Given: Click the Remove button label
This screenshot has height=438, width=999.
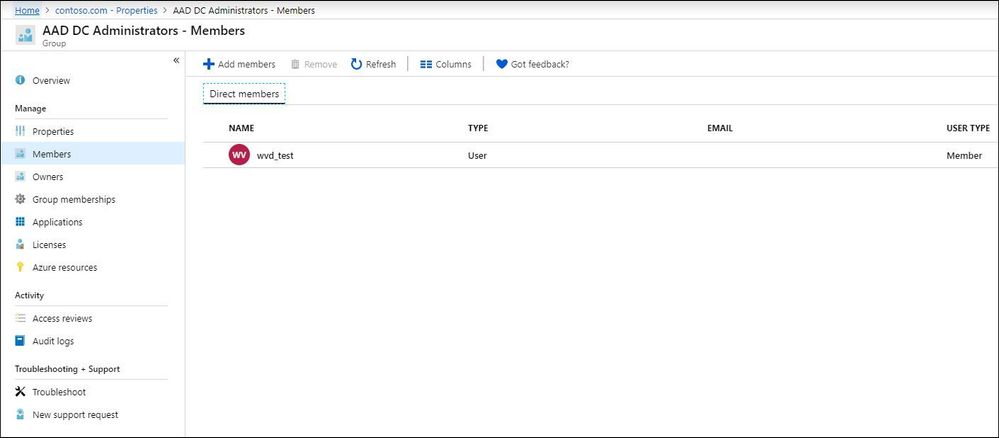Looking at the screenshot, I should [x=320, y=64].
